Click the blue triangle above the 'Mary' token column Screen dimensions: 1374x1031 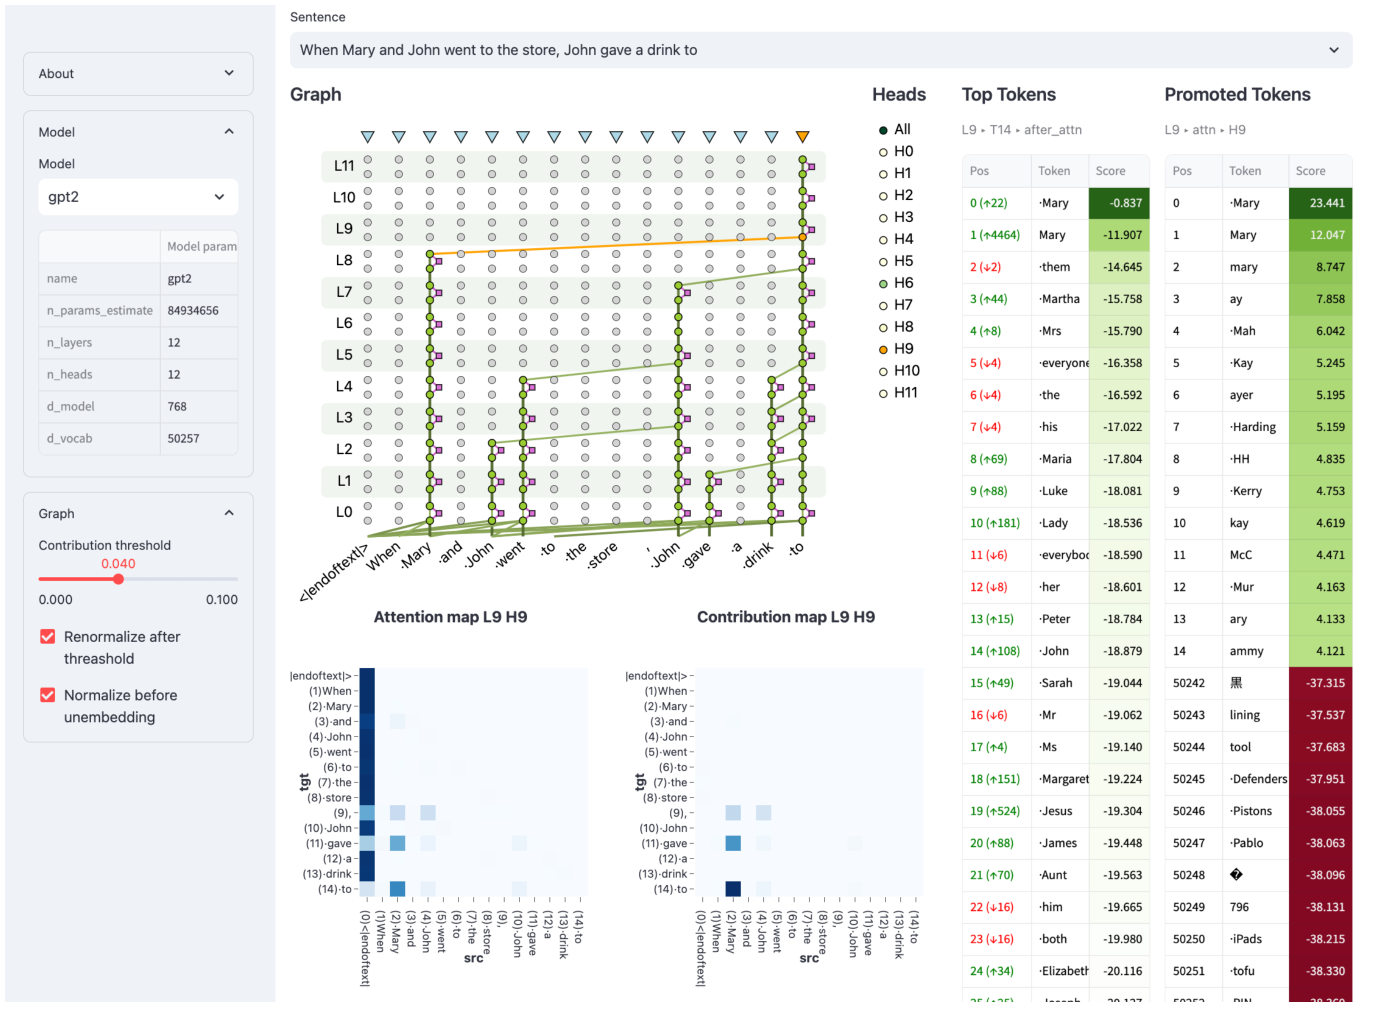click(x=429, y=135)
